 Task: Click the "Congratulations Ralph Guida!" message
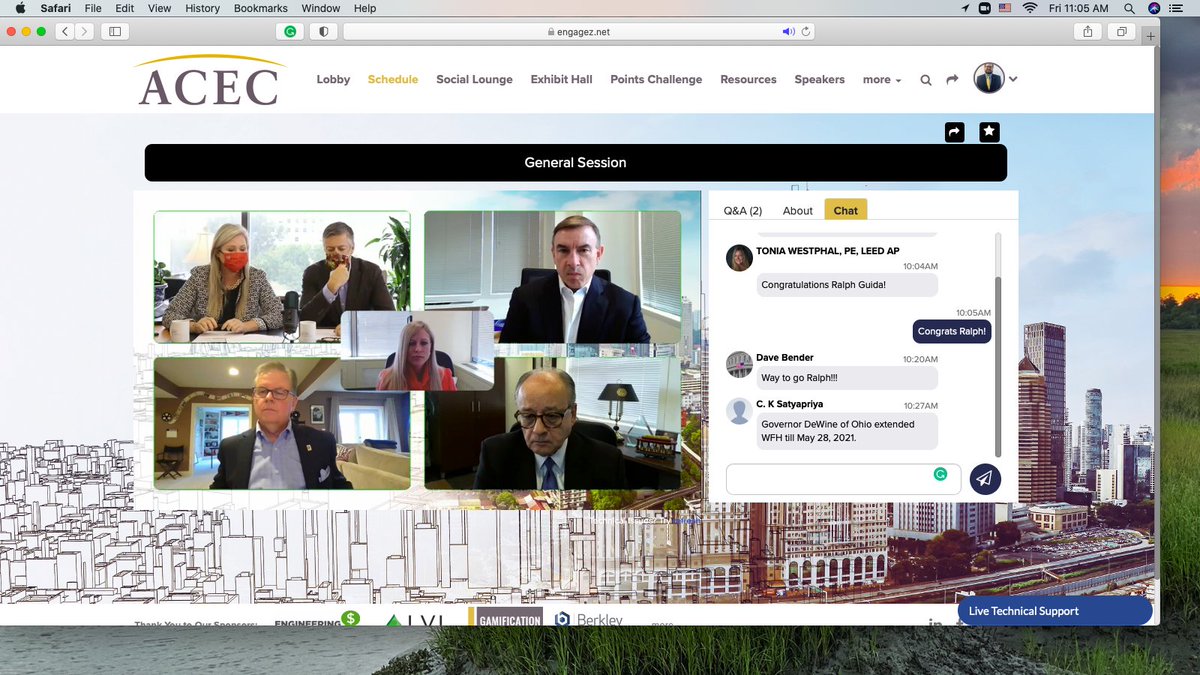848,285
